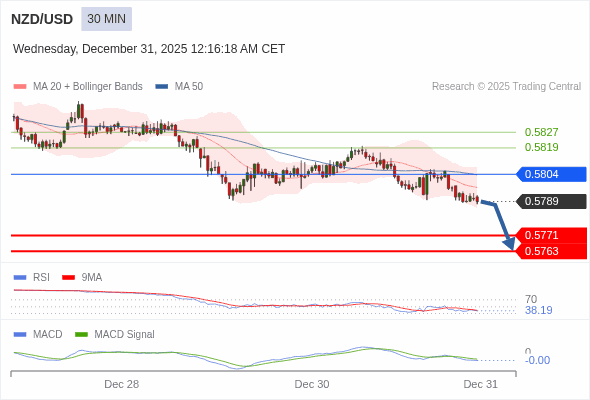Click the 9MA legend swatch

click(x=68, y=278)
